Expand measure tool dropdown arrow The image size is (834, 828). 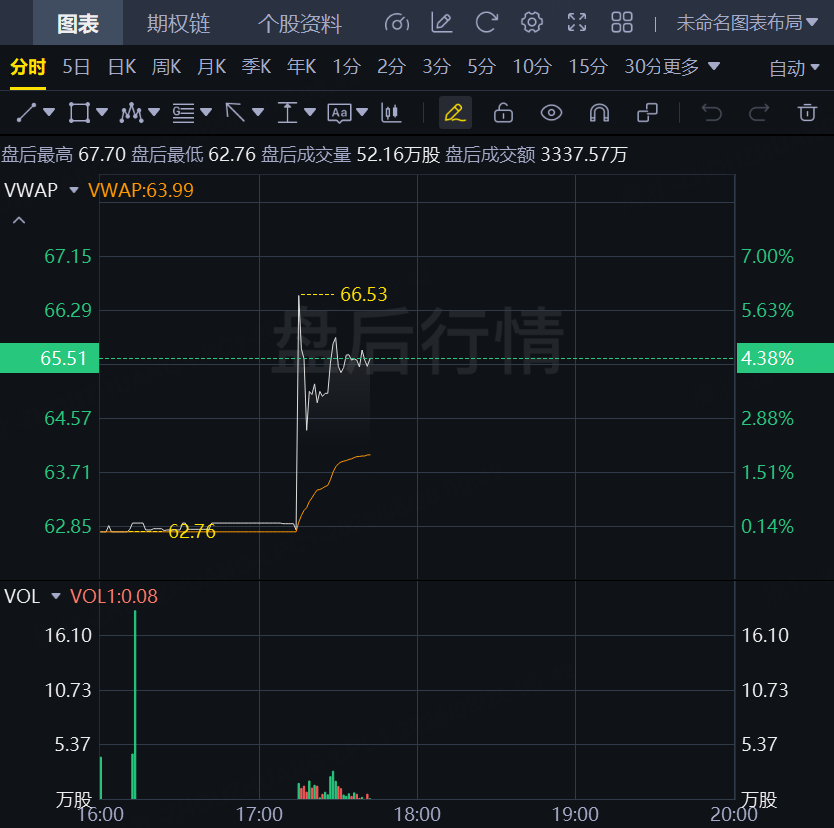(310, 112)
